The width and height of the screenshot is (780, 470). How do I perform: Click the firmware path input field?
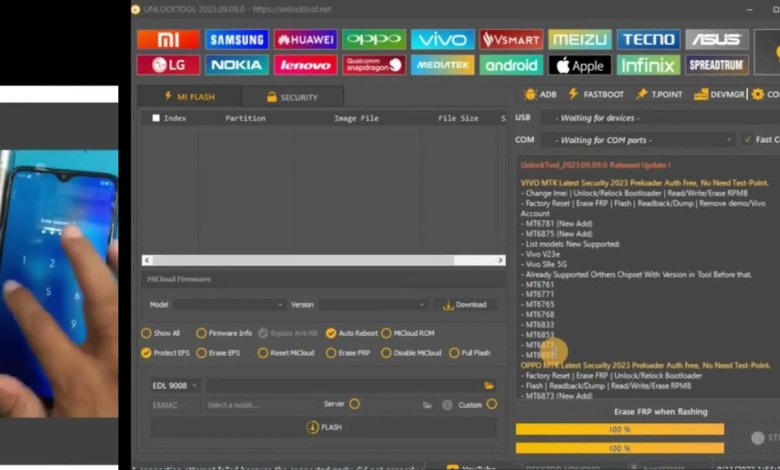coord(344,385)
